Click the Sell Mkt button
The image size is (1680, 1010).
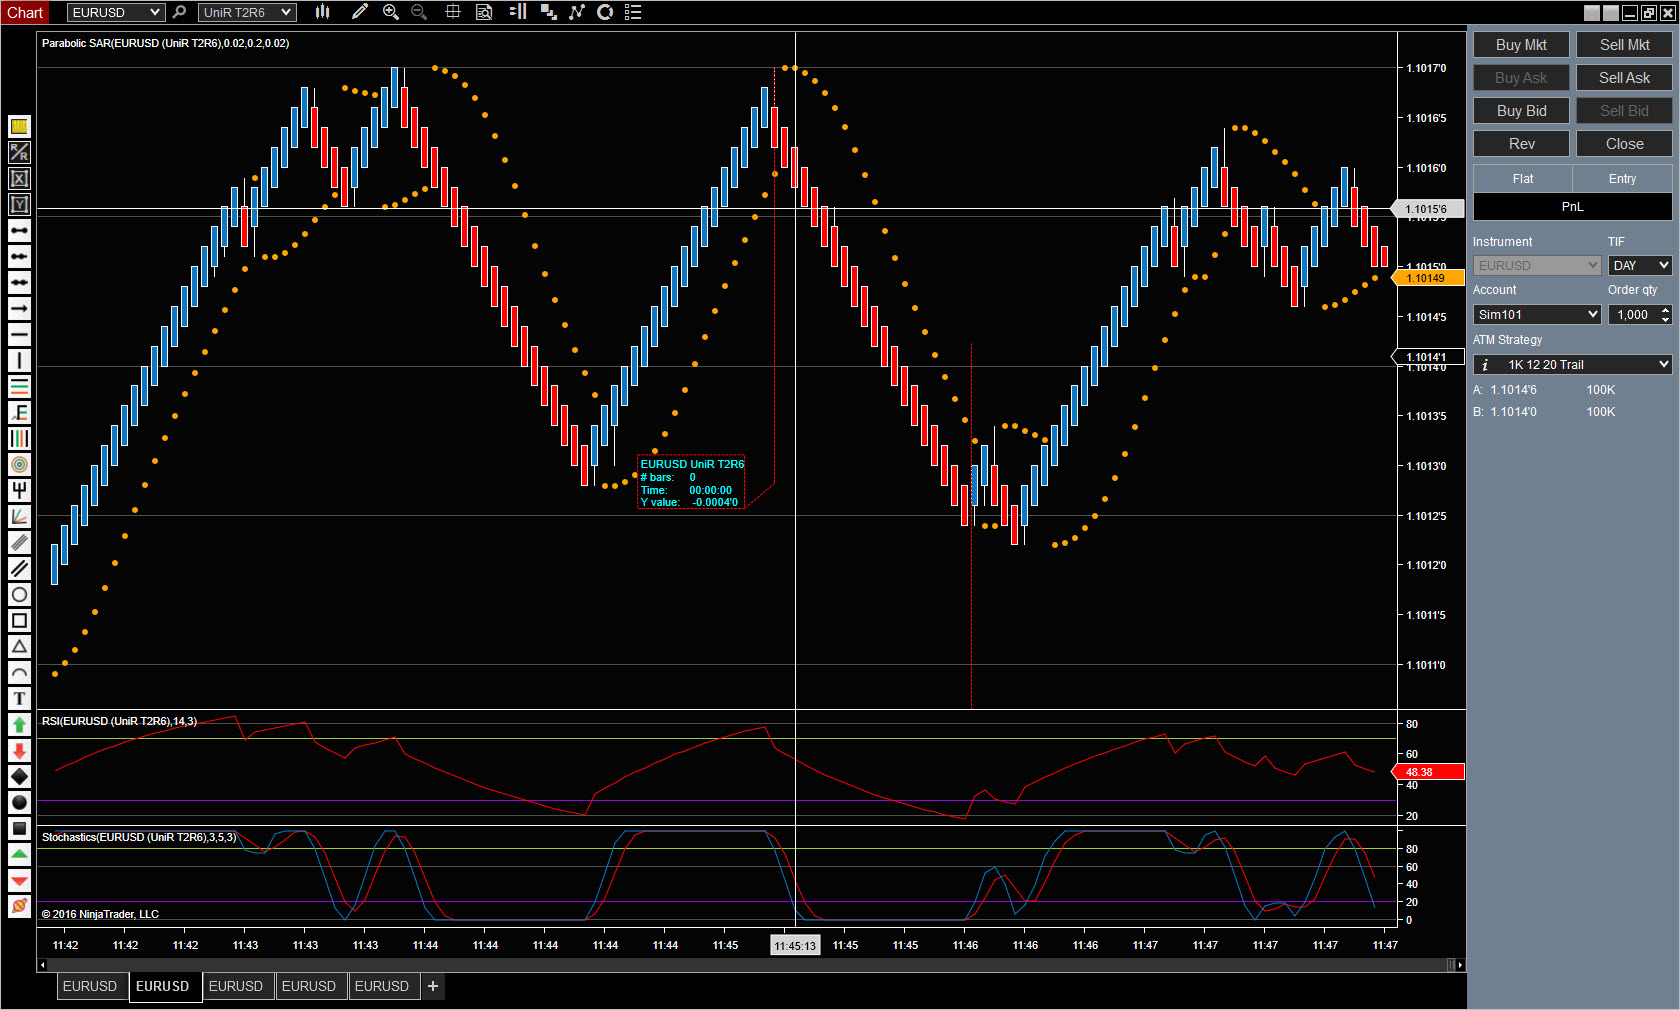click(1624, 45)
